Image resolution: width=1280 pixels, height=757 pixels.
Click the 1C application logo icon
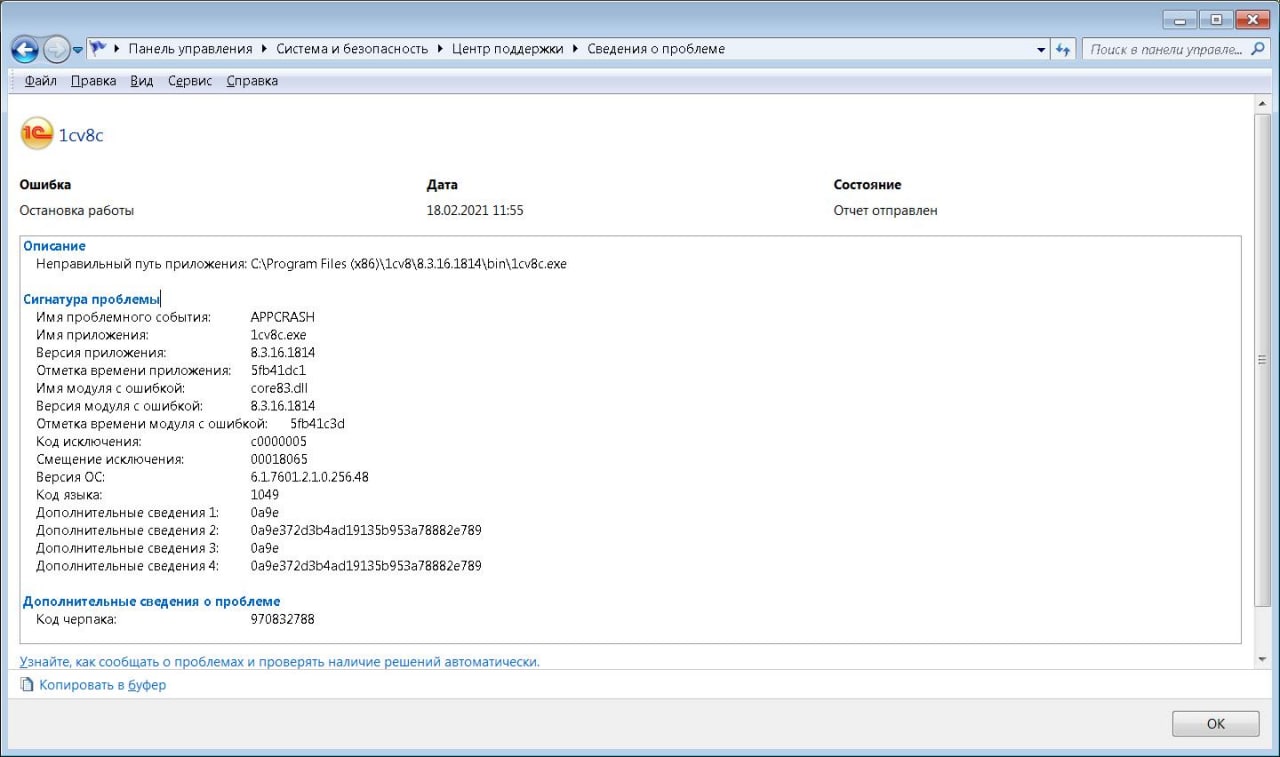point(37,134)
